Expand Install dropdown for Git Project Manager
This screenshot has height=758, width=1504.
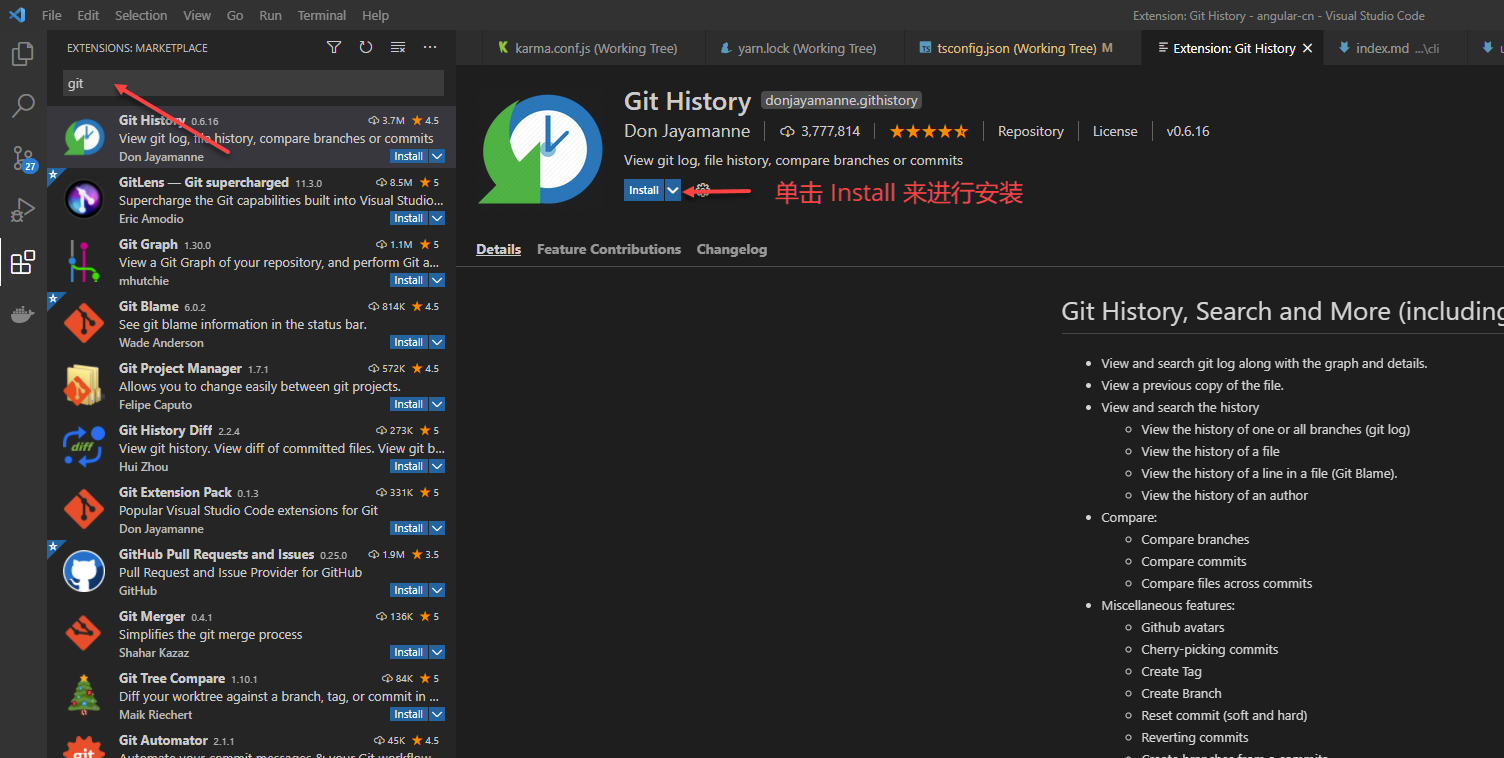[x=437, y=404]
